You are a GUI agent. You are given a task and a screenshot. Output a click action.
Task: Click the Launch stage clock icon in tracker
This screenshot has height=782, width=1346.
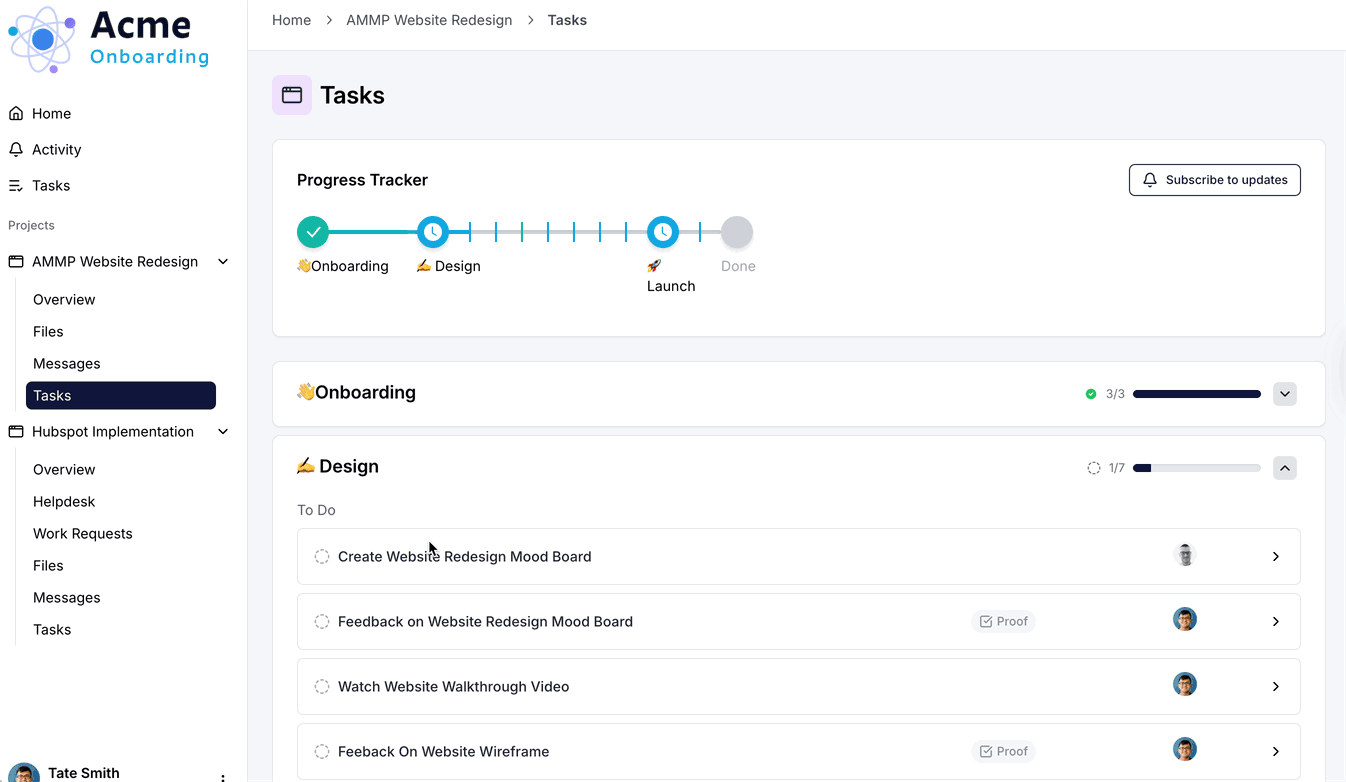click(x=663, y=232)
